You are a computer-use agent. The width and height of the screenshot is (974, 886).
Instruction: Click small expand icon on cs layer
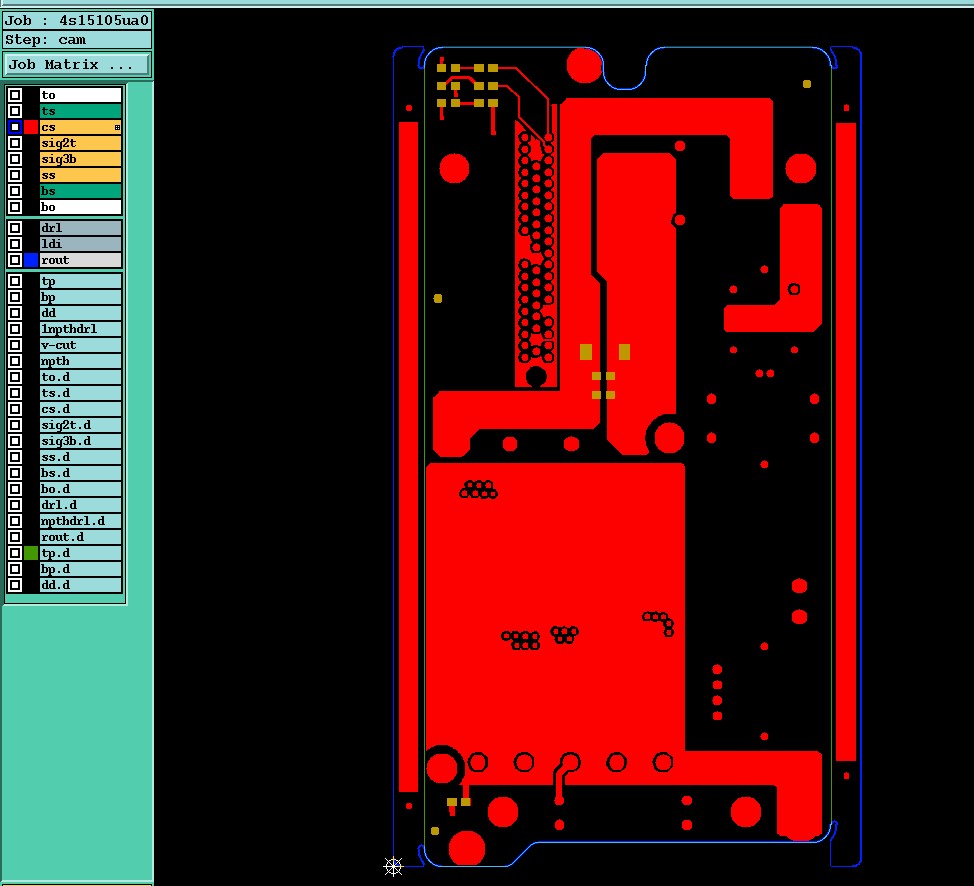(117, 127)
